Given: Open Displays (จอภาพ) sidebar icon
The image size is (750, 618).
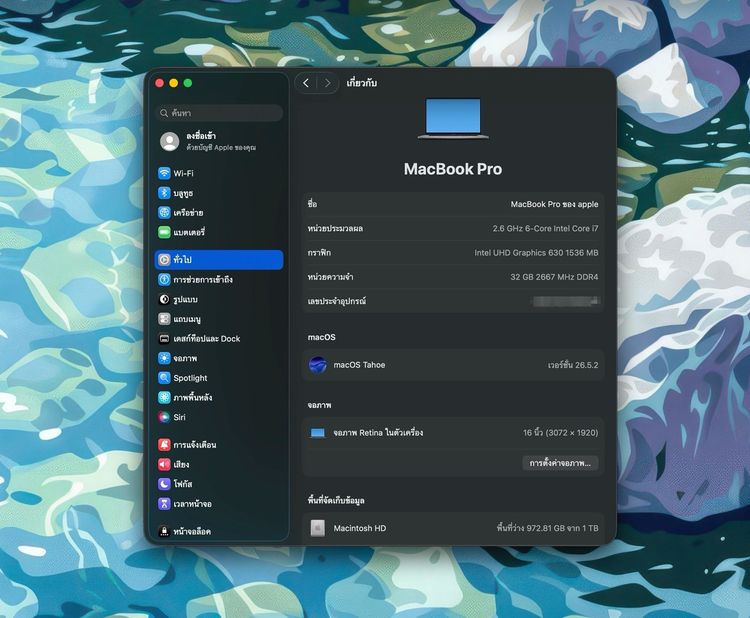Looking at the screenshot, I should 164,358.
